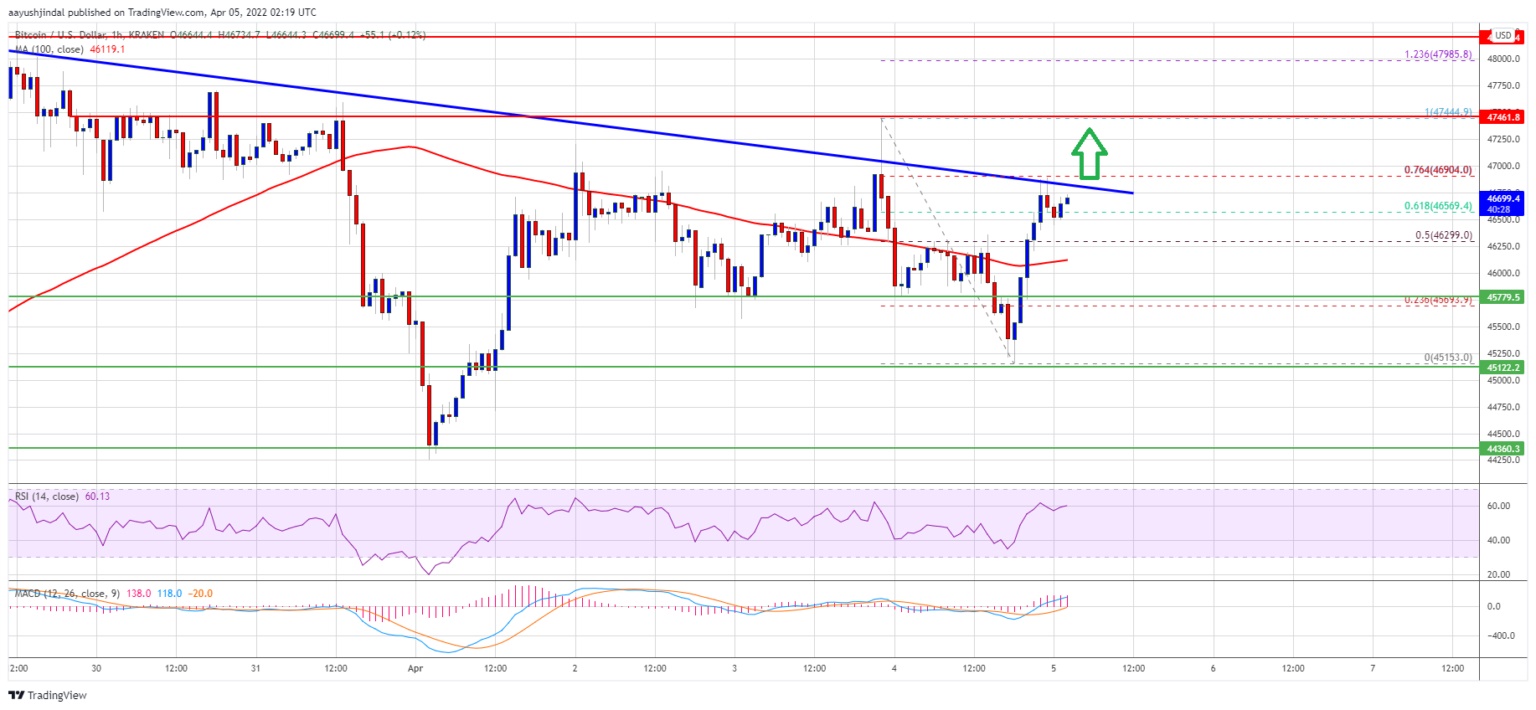This screenshot has height=710, width=1536.
Task: Click the 46000.0 tick on the price axis
Action: pyautogui.click(x=1503, y=274)
